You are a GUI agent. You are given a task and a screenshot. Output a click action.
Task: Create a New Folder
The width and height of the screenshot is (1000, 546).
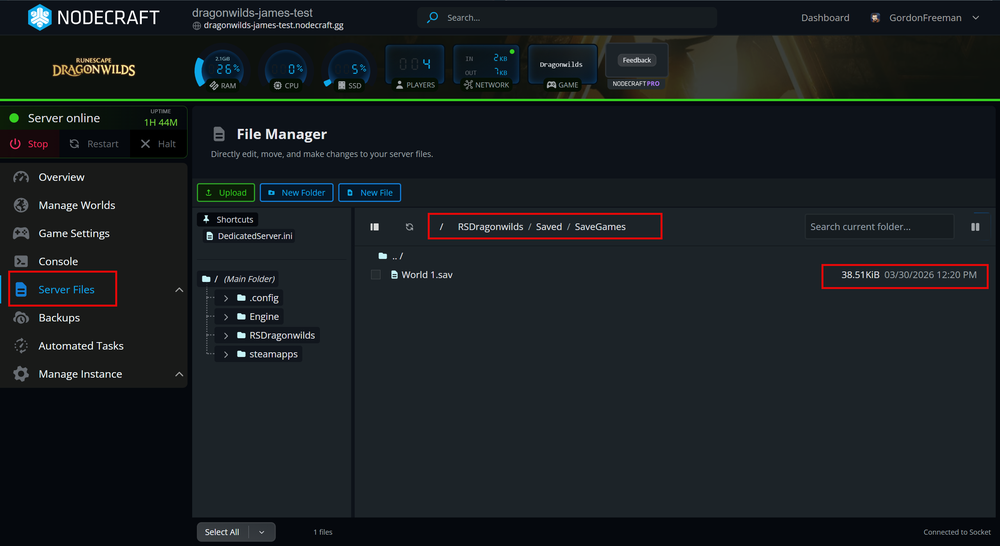[297, 193]
